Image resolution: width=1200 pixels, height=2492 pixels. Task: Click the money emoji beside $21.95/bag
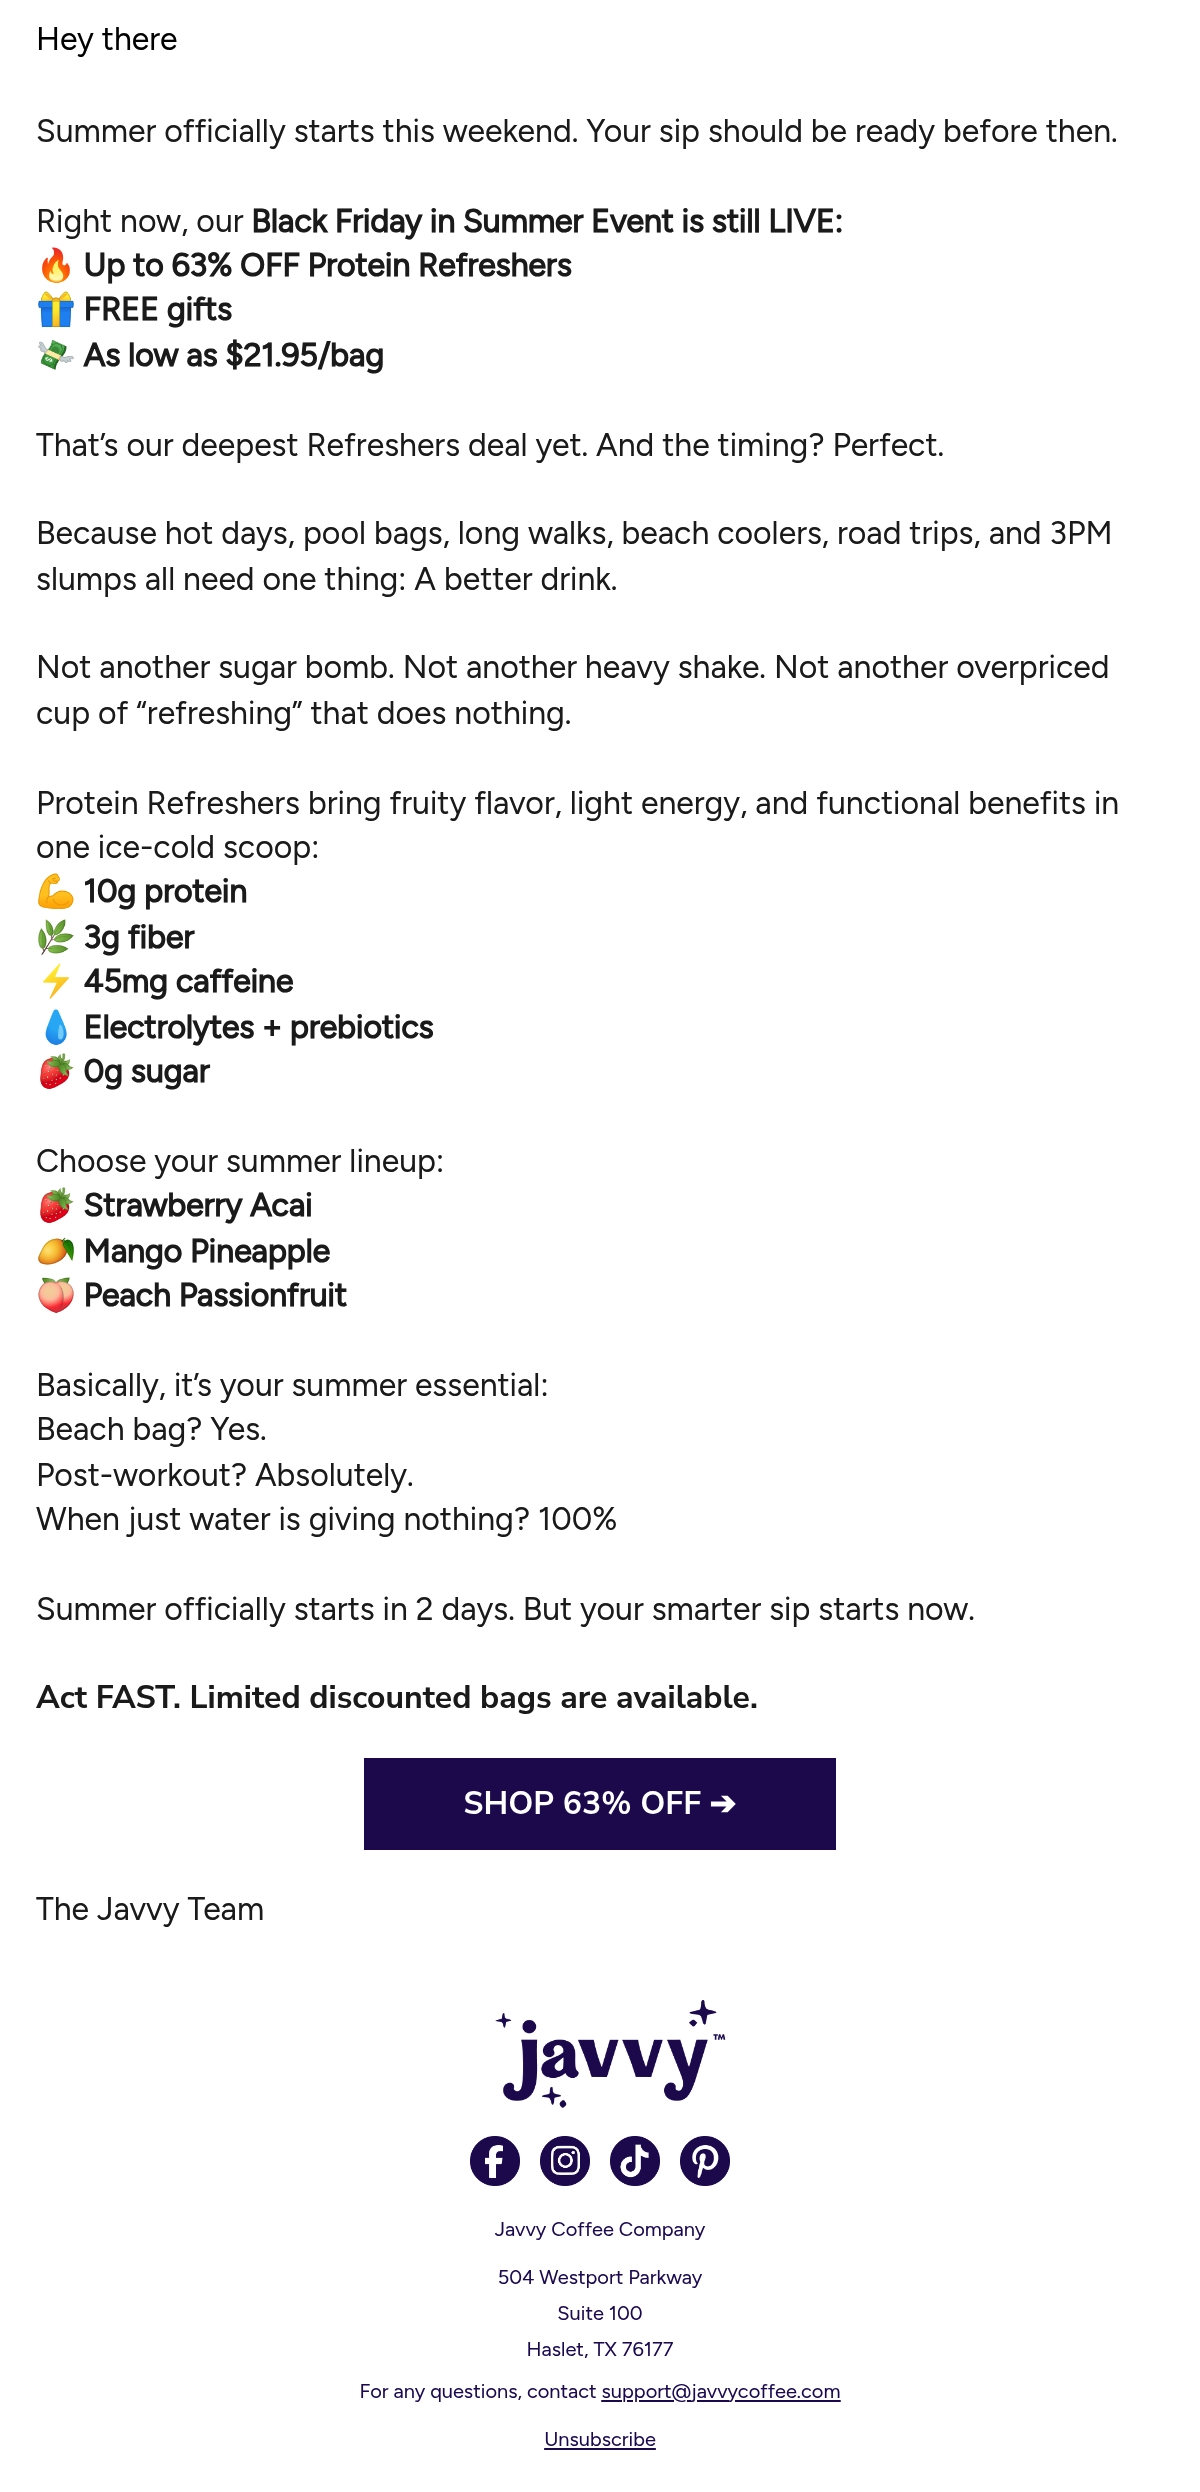tap(56, 355)
